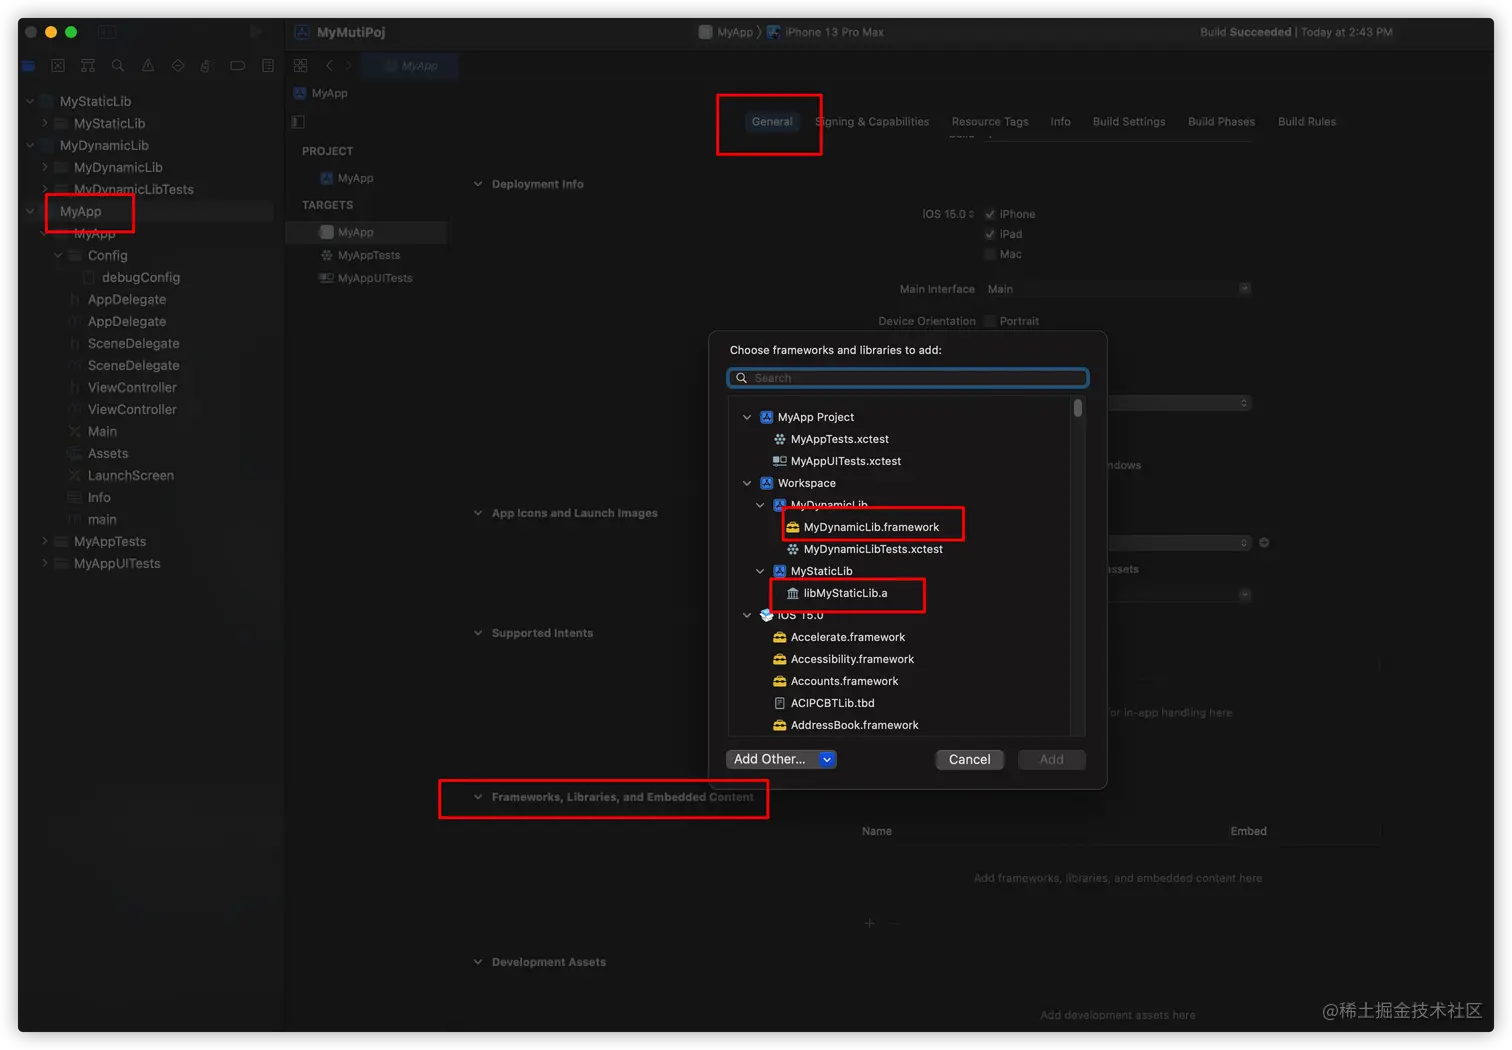
Task: Collapse the Development Assets section
Action: coord(478,962)
